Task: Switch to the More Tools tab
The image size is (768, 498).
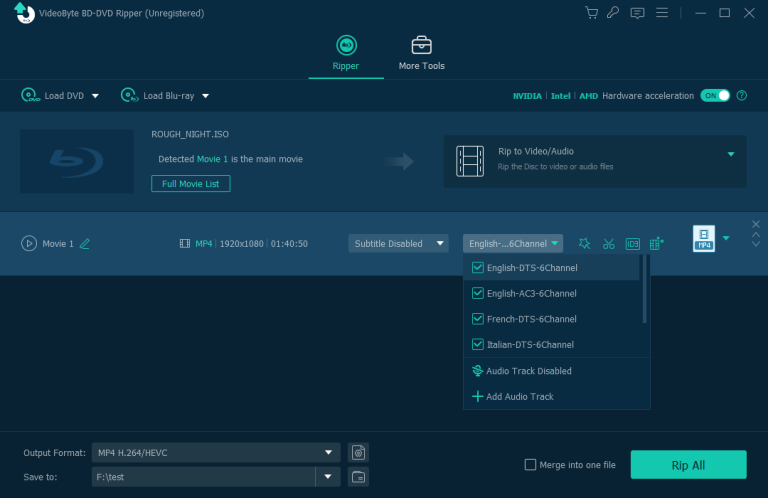Action: [x=421, y=53]
